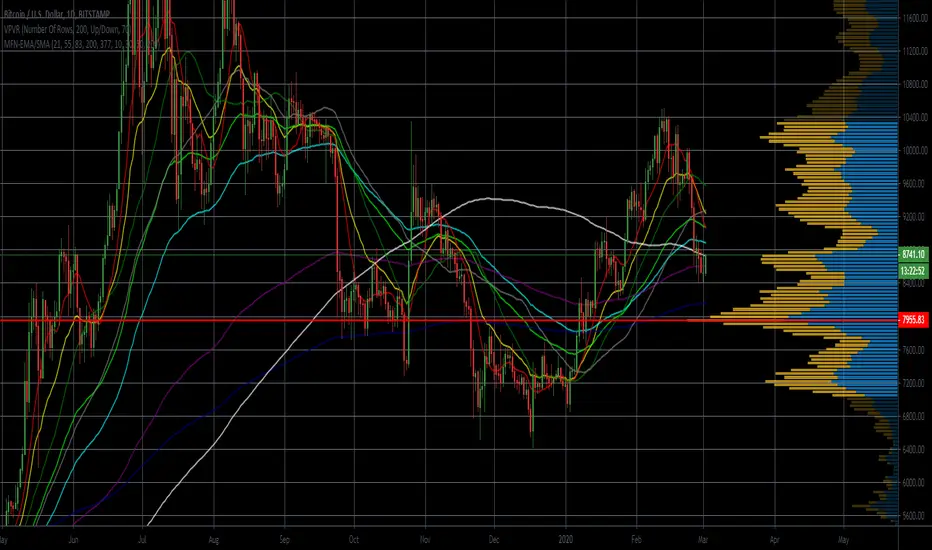Screen dimensions: 932x550
Task: Click the Aug label on time axis
Action: point(214,540)
